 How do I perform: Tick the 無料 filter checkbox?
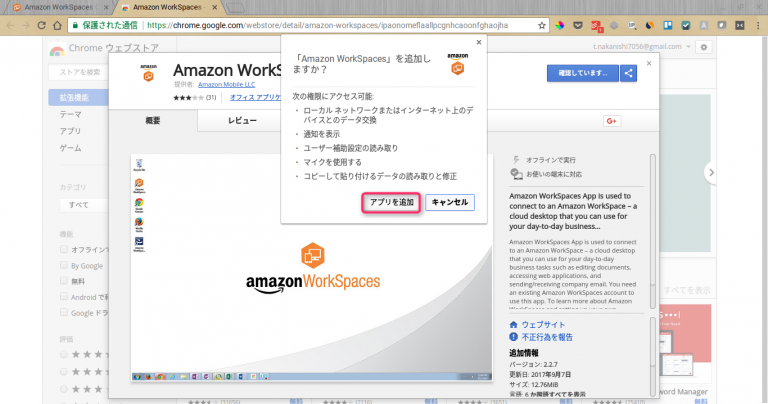coord(64,281)
